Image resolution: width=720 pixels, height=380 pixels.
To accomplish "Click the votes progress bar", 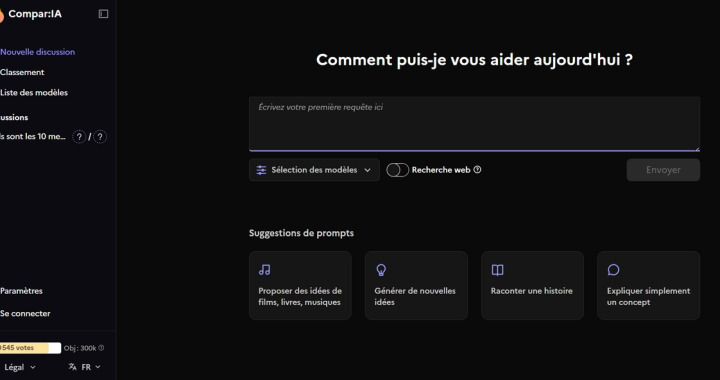I will tap(30, 348).
